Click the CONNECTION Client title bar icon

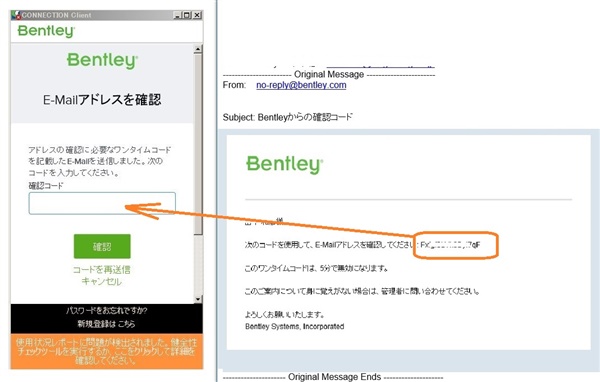point(16,15)
